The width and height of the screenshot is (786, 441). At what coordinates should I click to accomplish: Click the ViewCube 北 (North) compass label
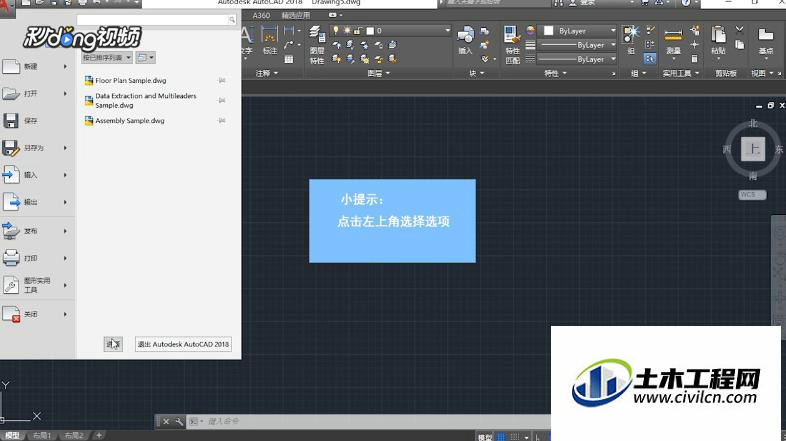click(753, 123)
